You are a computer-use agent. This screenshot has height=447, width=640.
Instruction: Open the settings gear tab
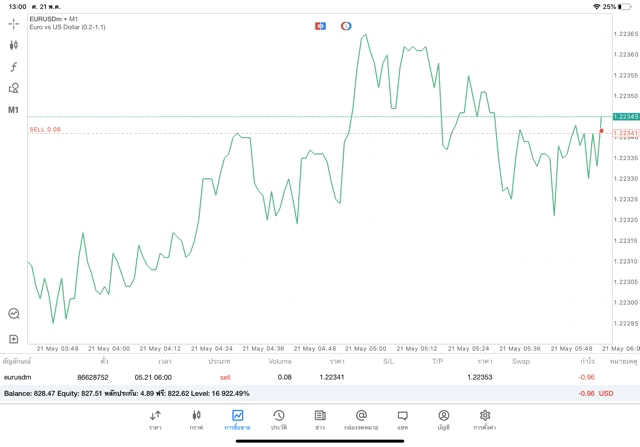pyautogui.click(x=485, y=420)
